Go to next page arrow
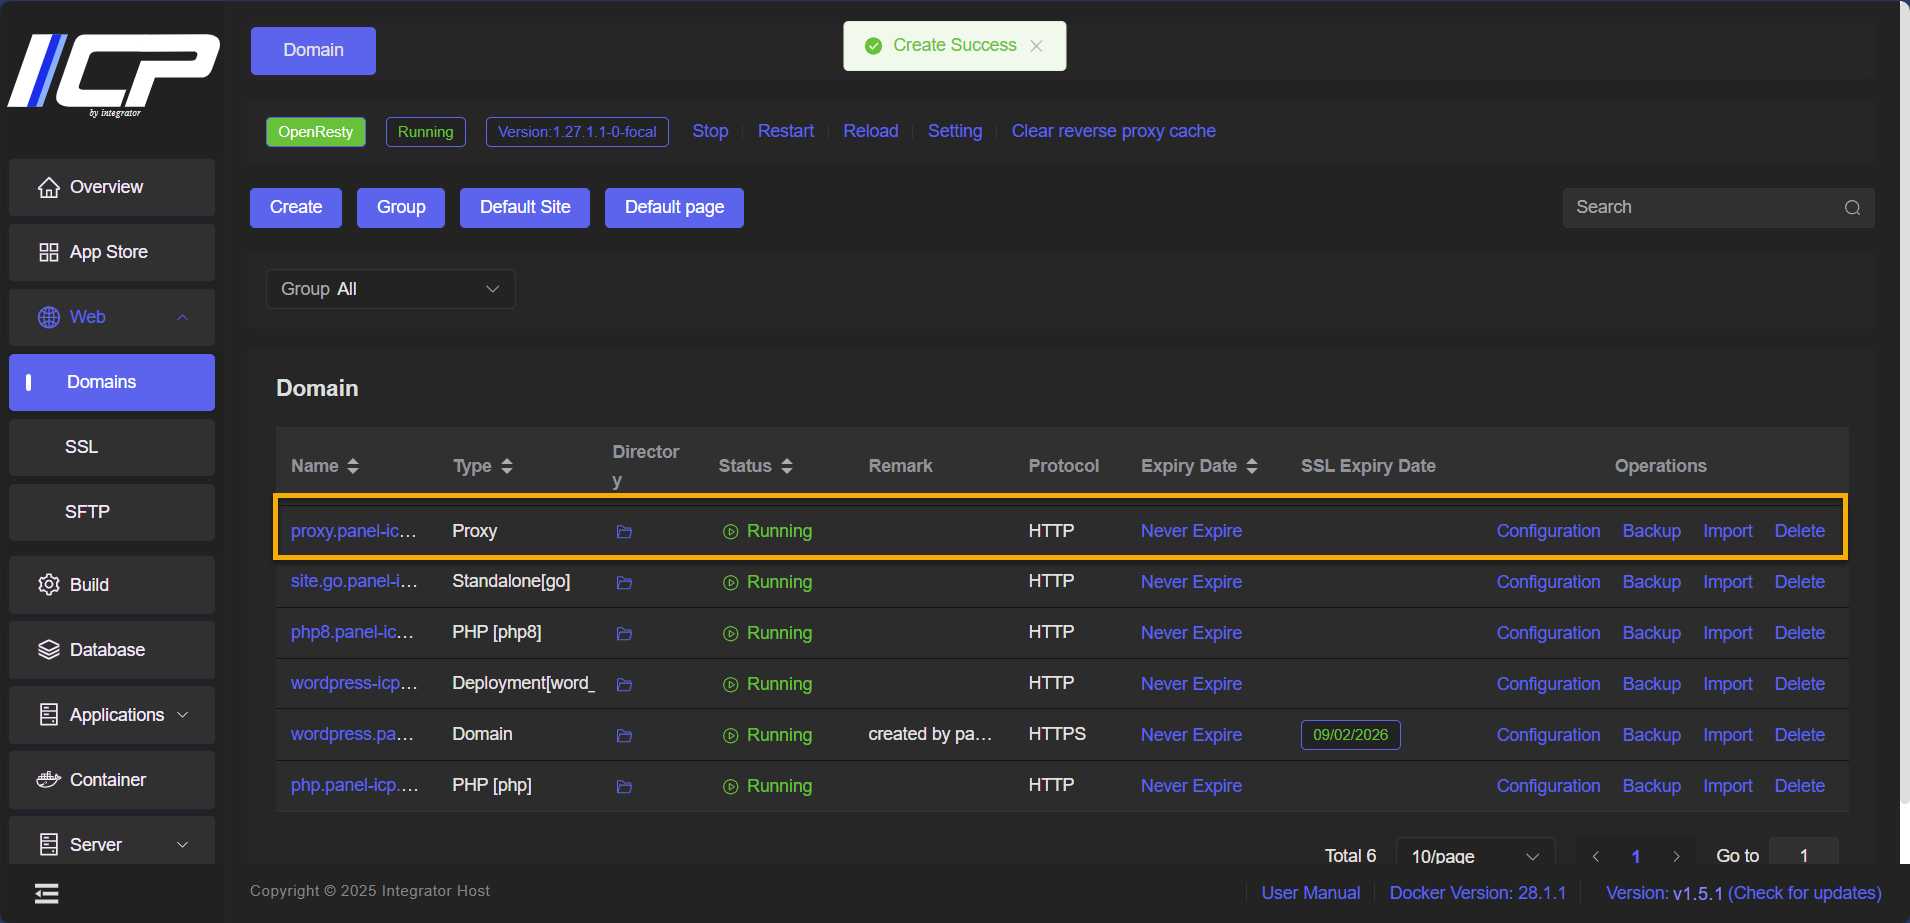This screenshot has height=923, width=1910. 1676,856
